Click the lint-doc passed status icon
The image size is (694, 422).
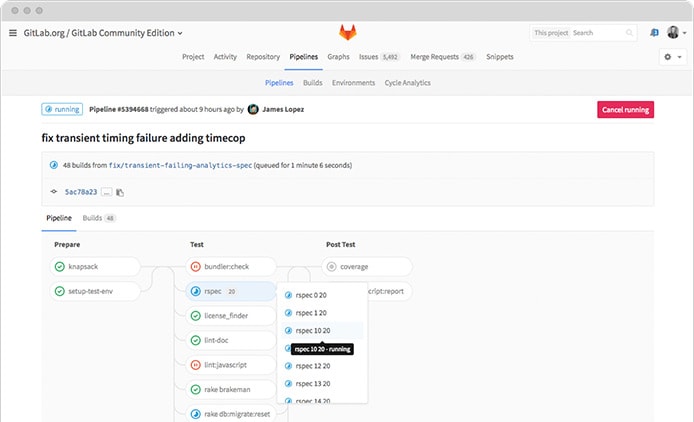pos(195,340)
